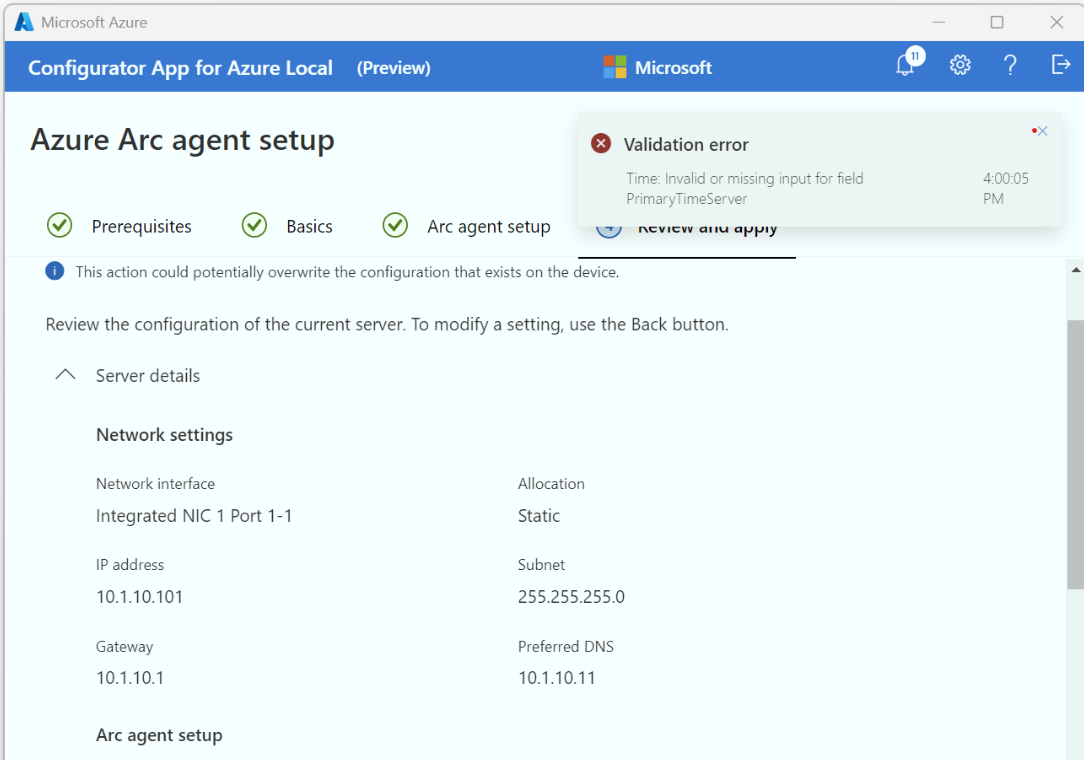Click the Time invalid PrimaryTimeServer error message
Image resolution: width=1084 pixels, height=760 pixels.
tap(745, 188)
